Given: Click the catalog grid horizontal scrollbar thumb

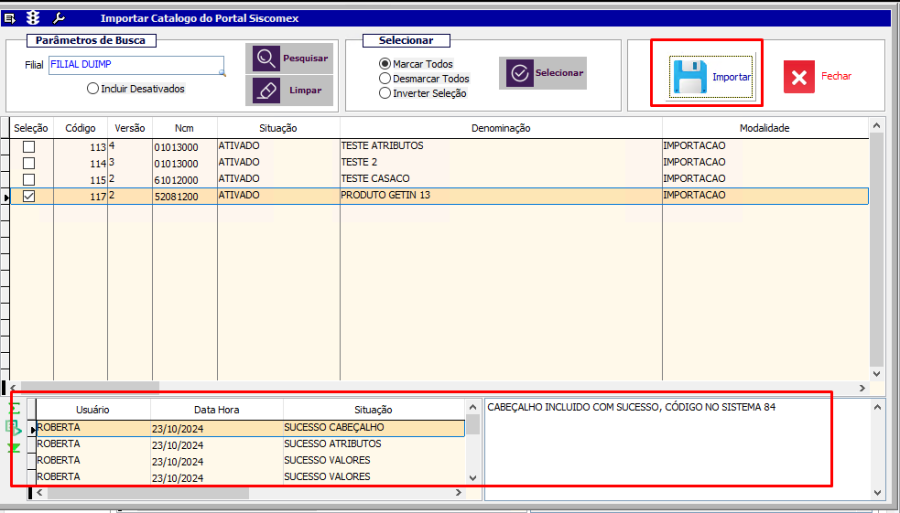Looking at the screenshot, I should 88,386.
